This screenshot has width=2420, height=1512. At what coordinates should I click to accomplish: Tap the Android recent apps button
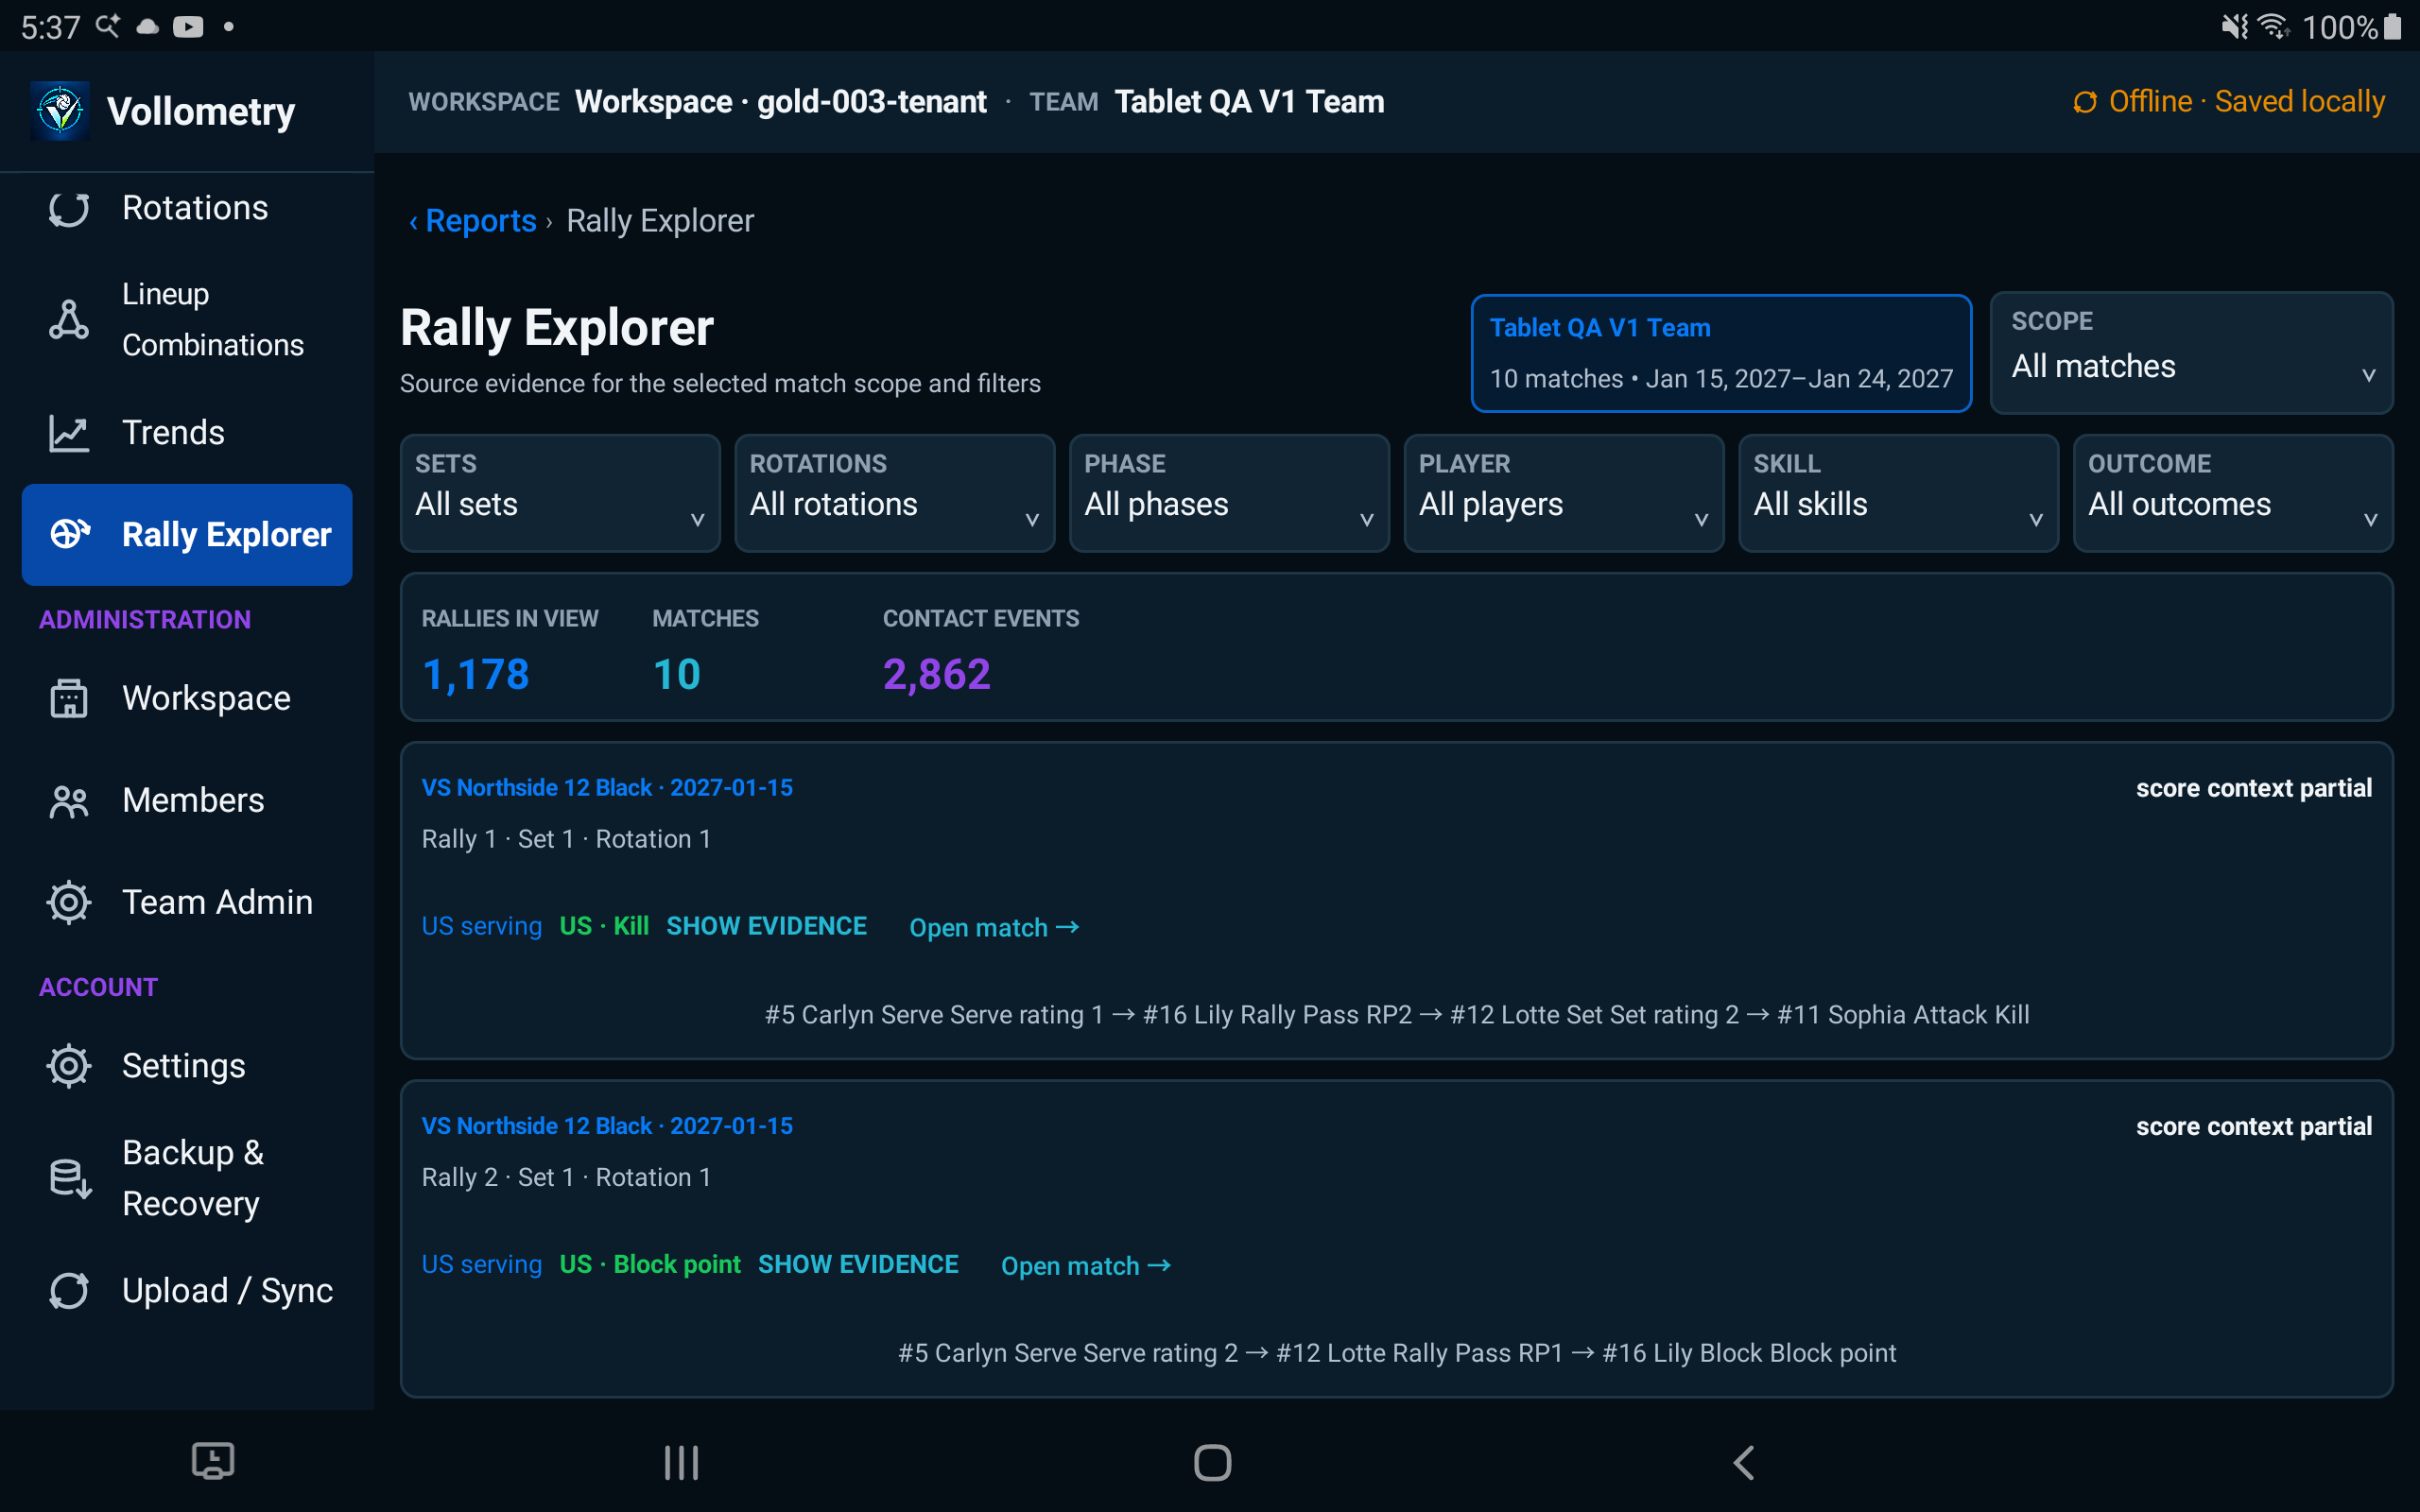[681, 1463]
